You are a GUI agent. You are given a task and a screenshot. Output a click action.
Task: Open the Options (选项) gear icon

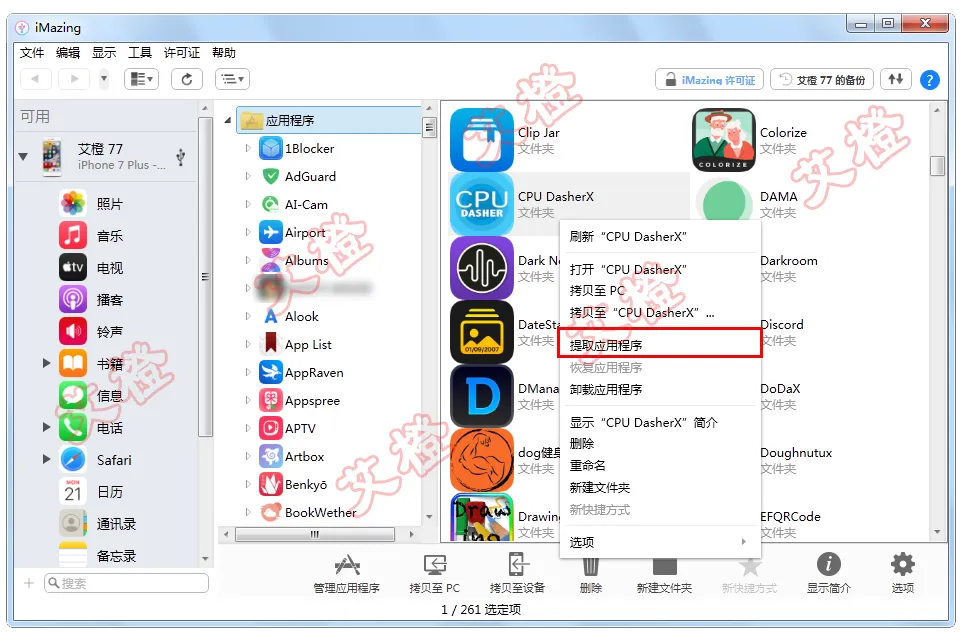902,564
